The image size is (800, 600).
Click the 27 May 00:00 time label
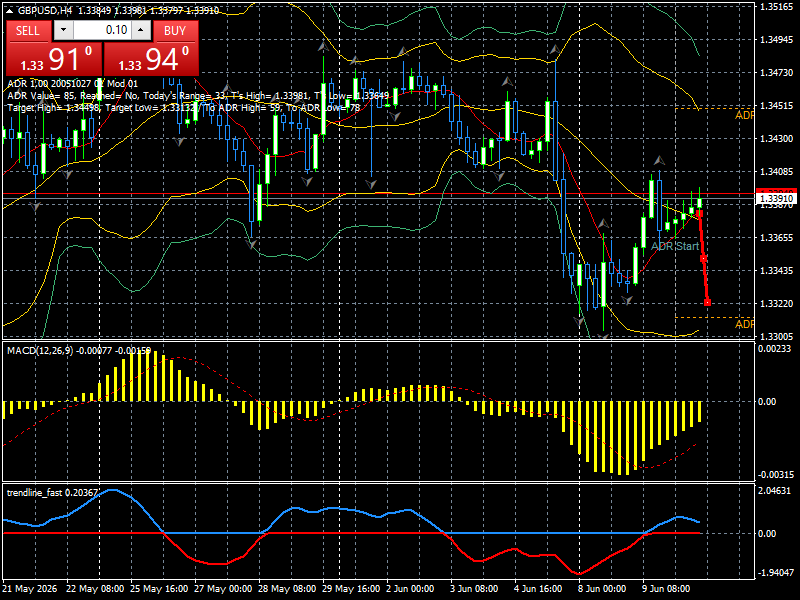(223, 588)
